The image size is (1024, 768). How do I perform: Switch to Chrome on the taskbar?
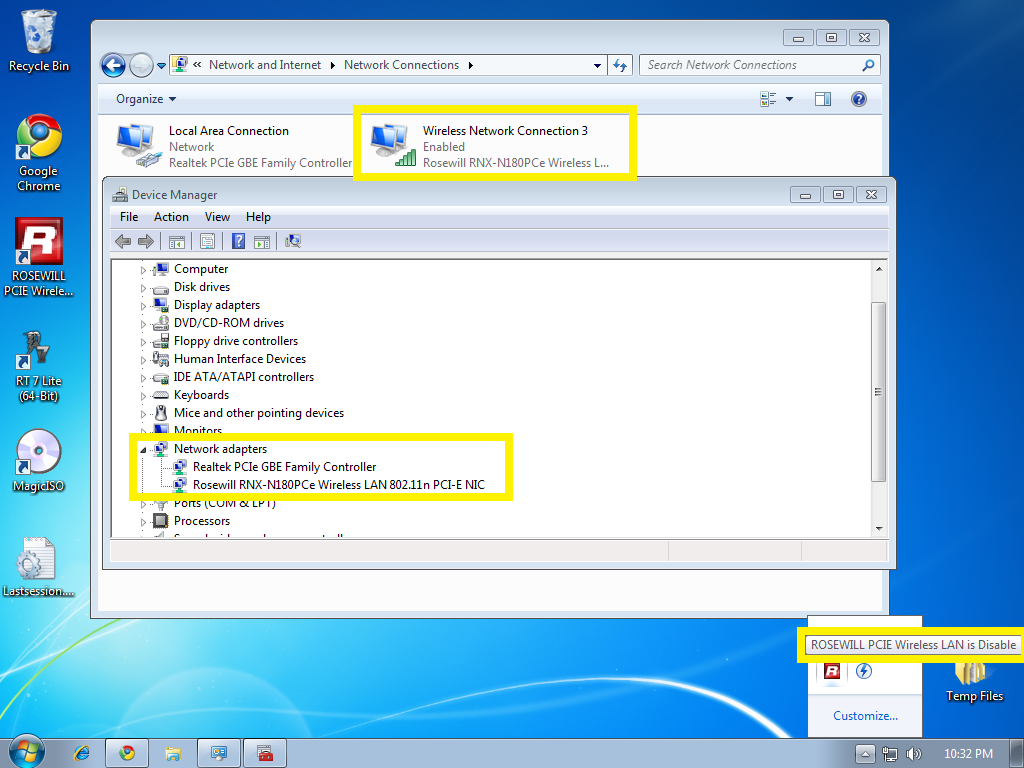pos(127,754)
